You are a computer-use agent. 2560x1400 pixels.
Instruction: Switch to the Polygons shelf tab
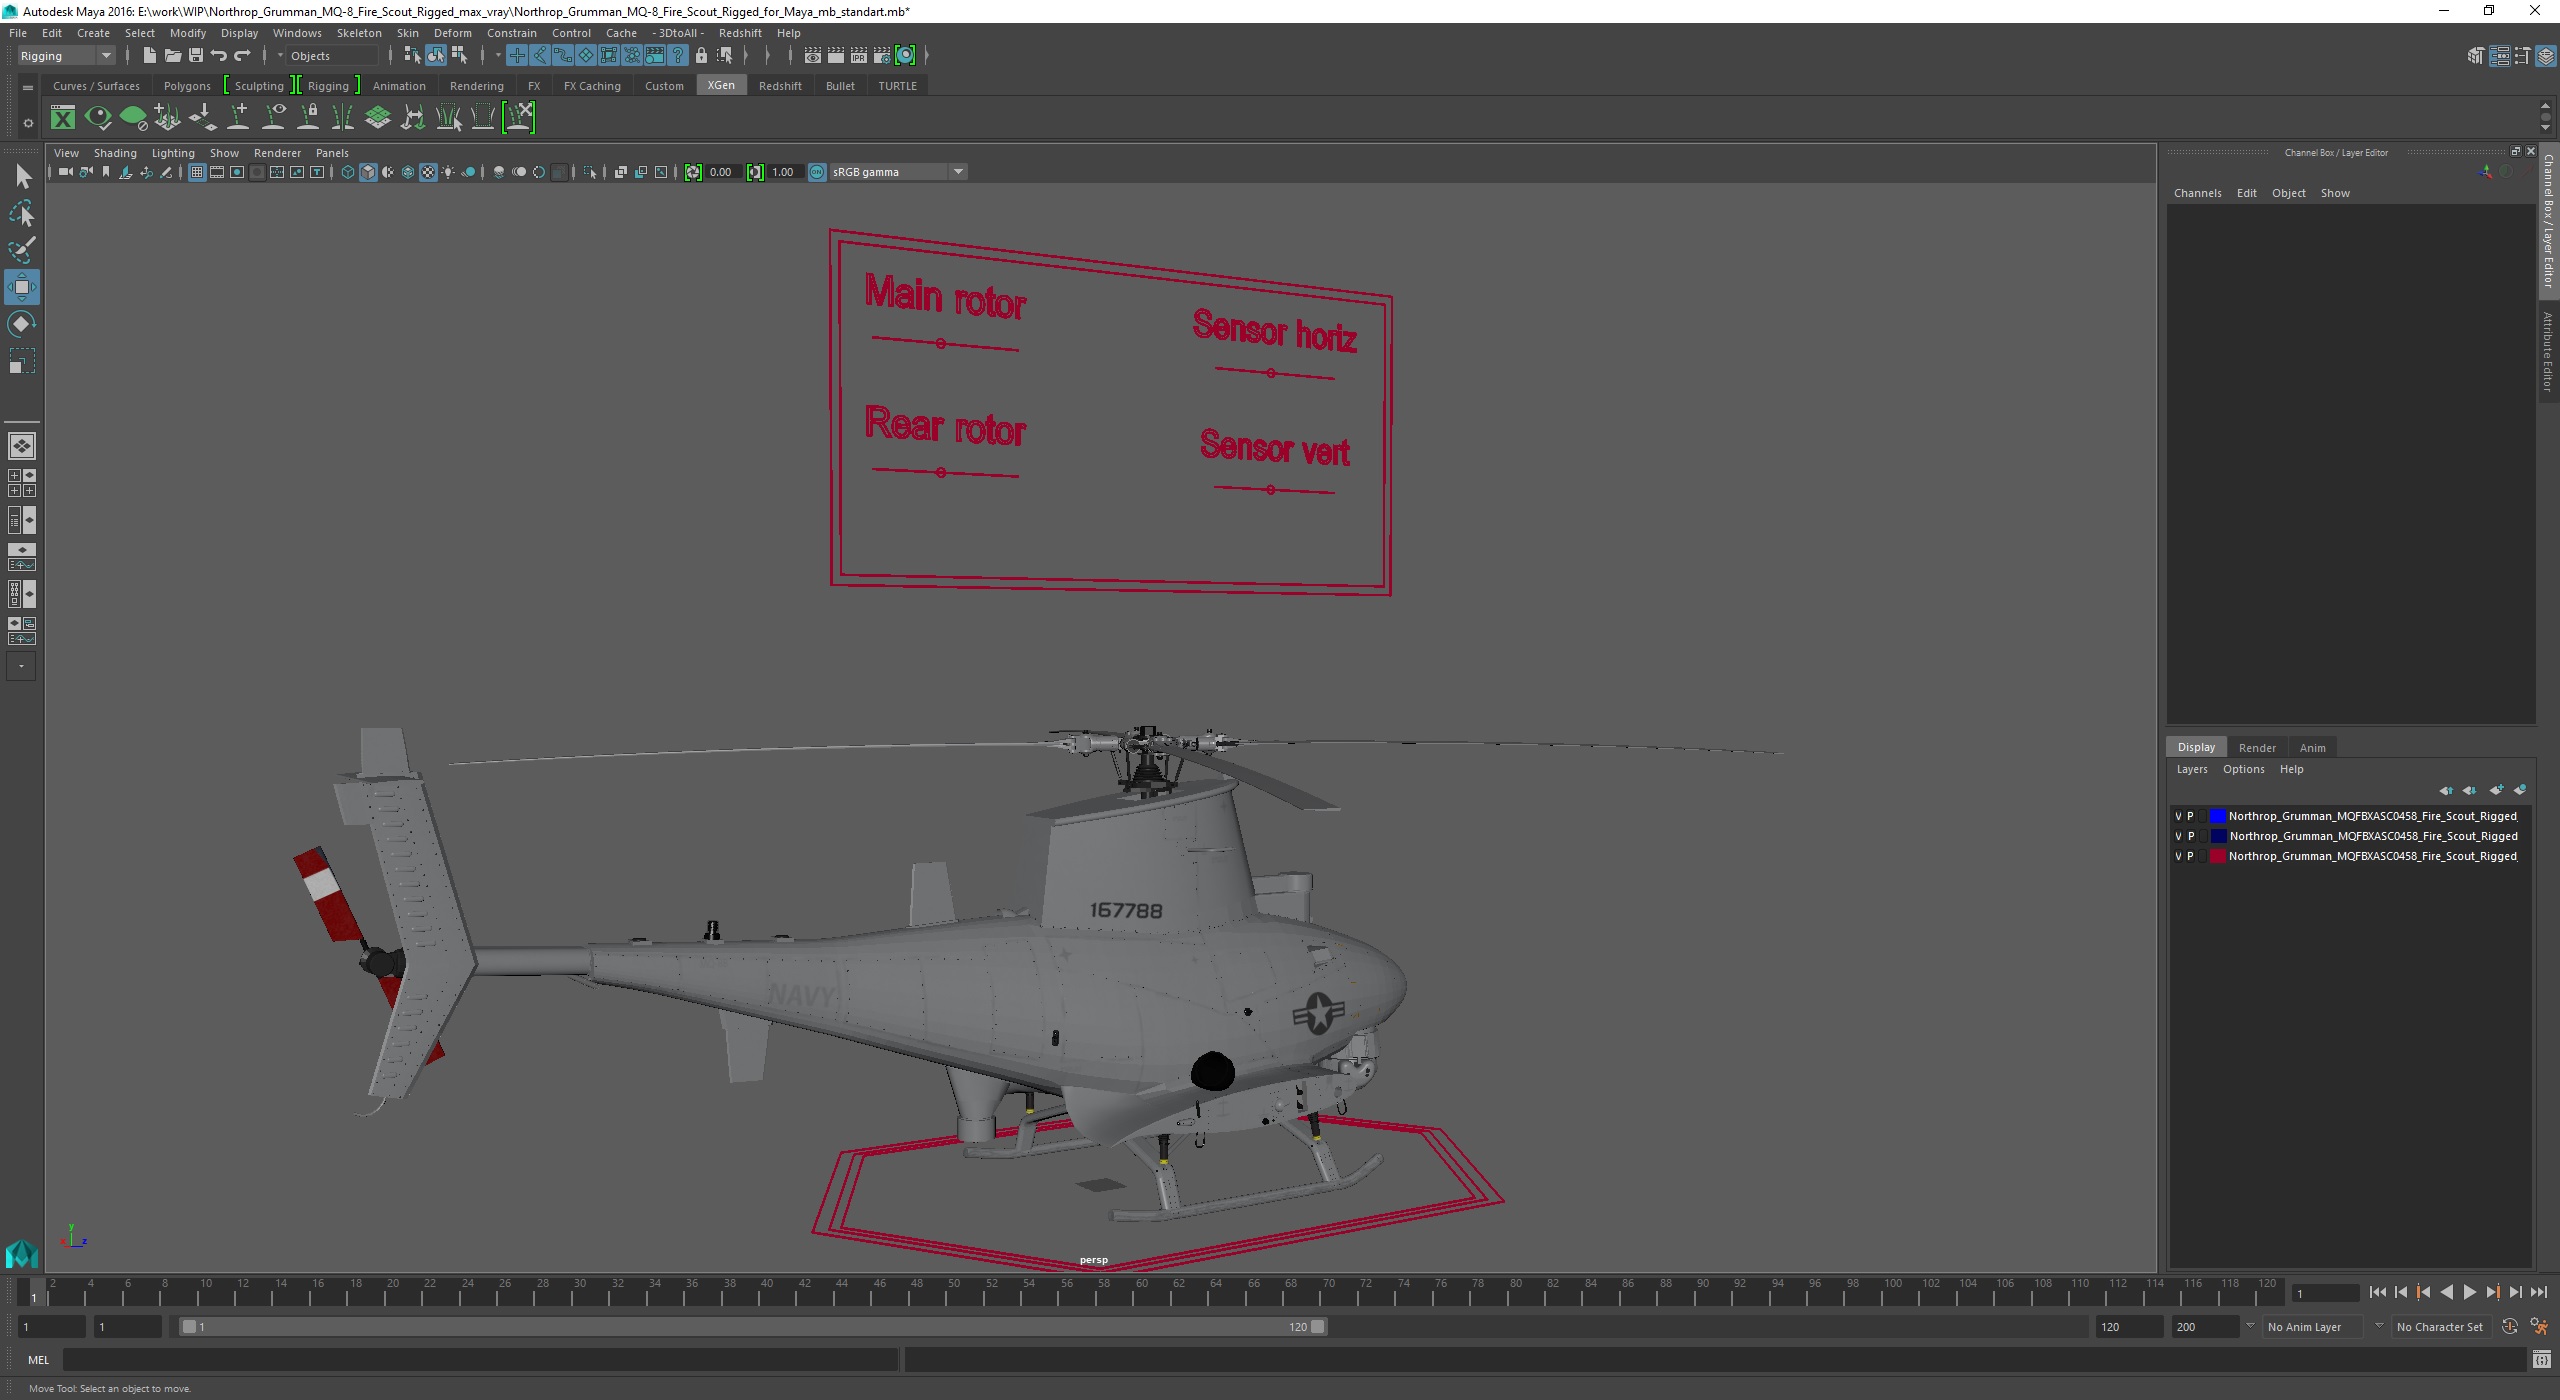click(x=187, y=86)
